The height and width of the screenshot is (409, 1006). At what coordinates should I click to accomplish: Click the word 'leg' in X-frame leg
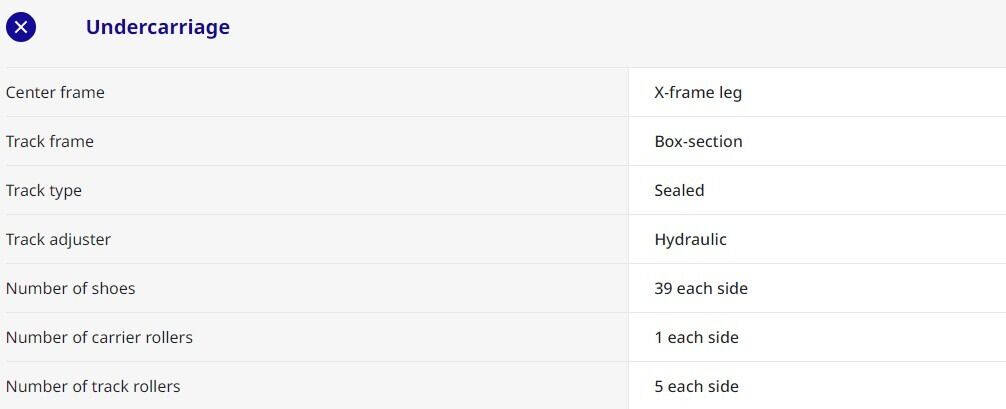(x=730, y=92)
